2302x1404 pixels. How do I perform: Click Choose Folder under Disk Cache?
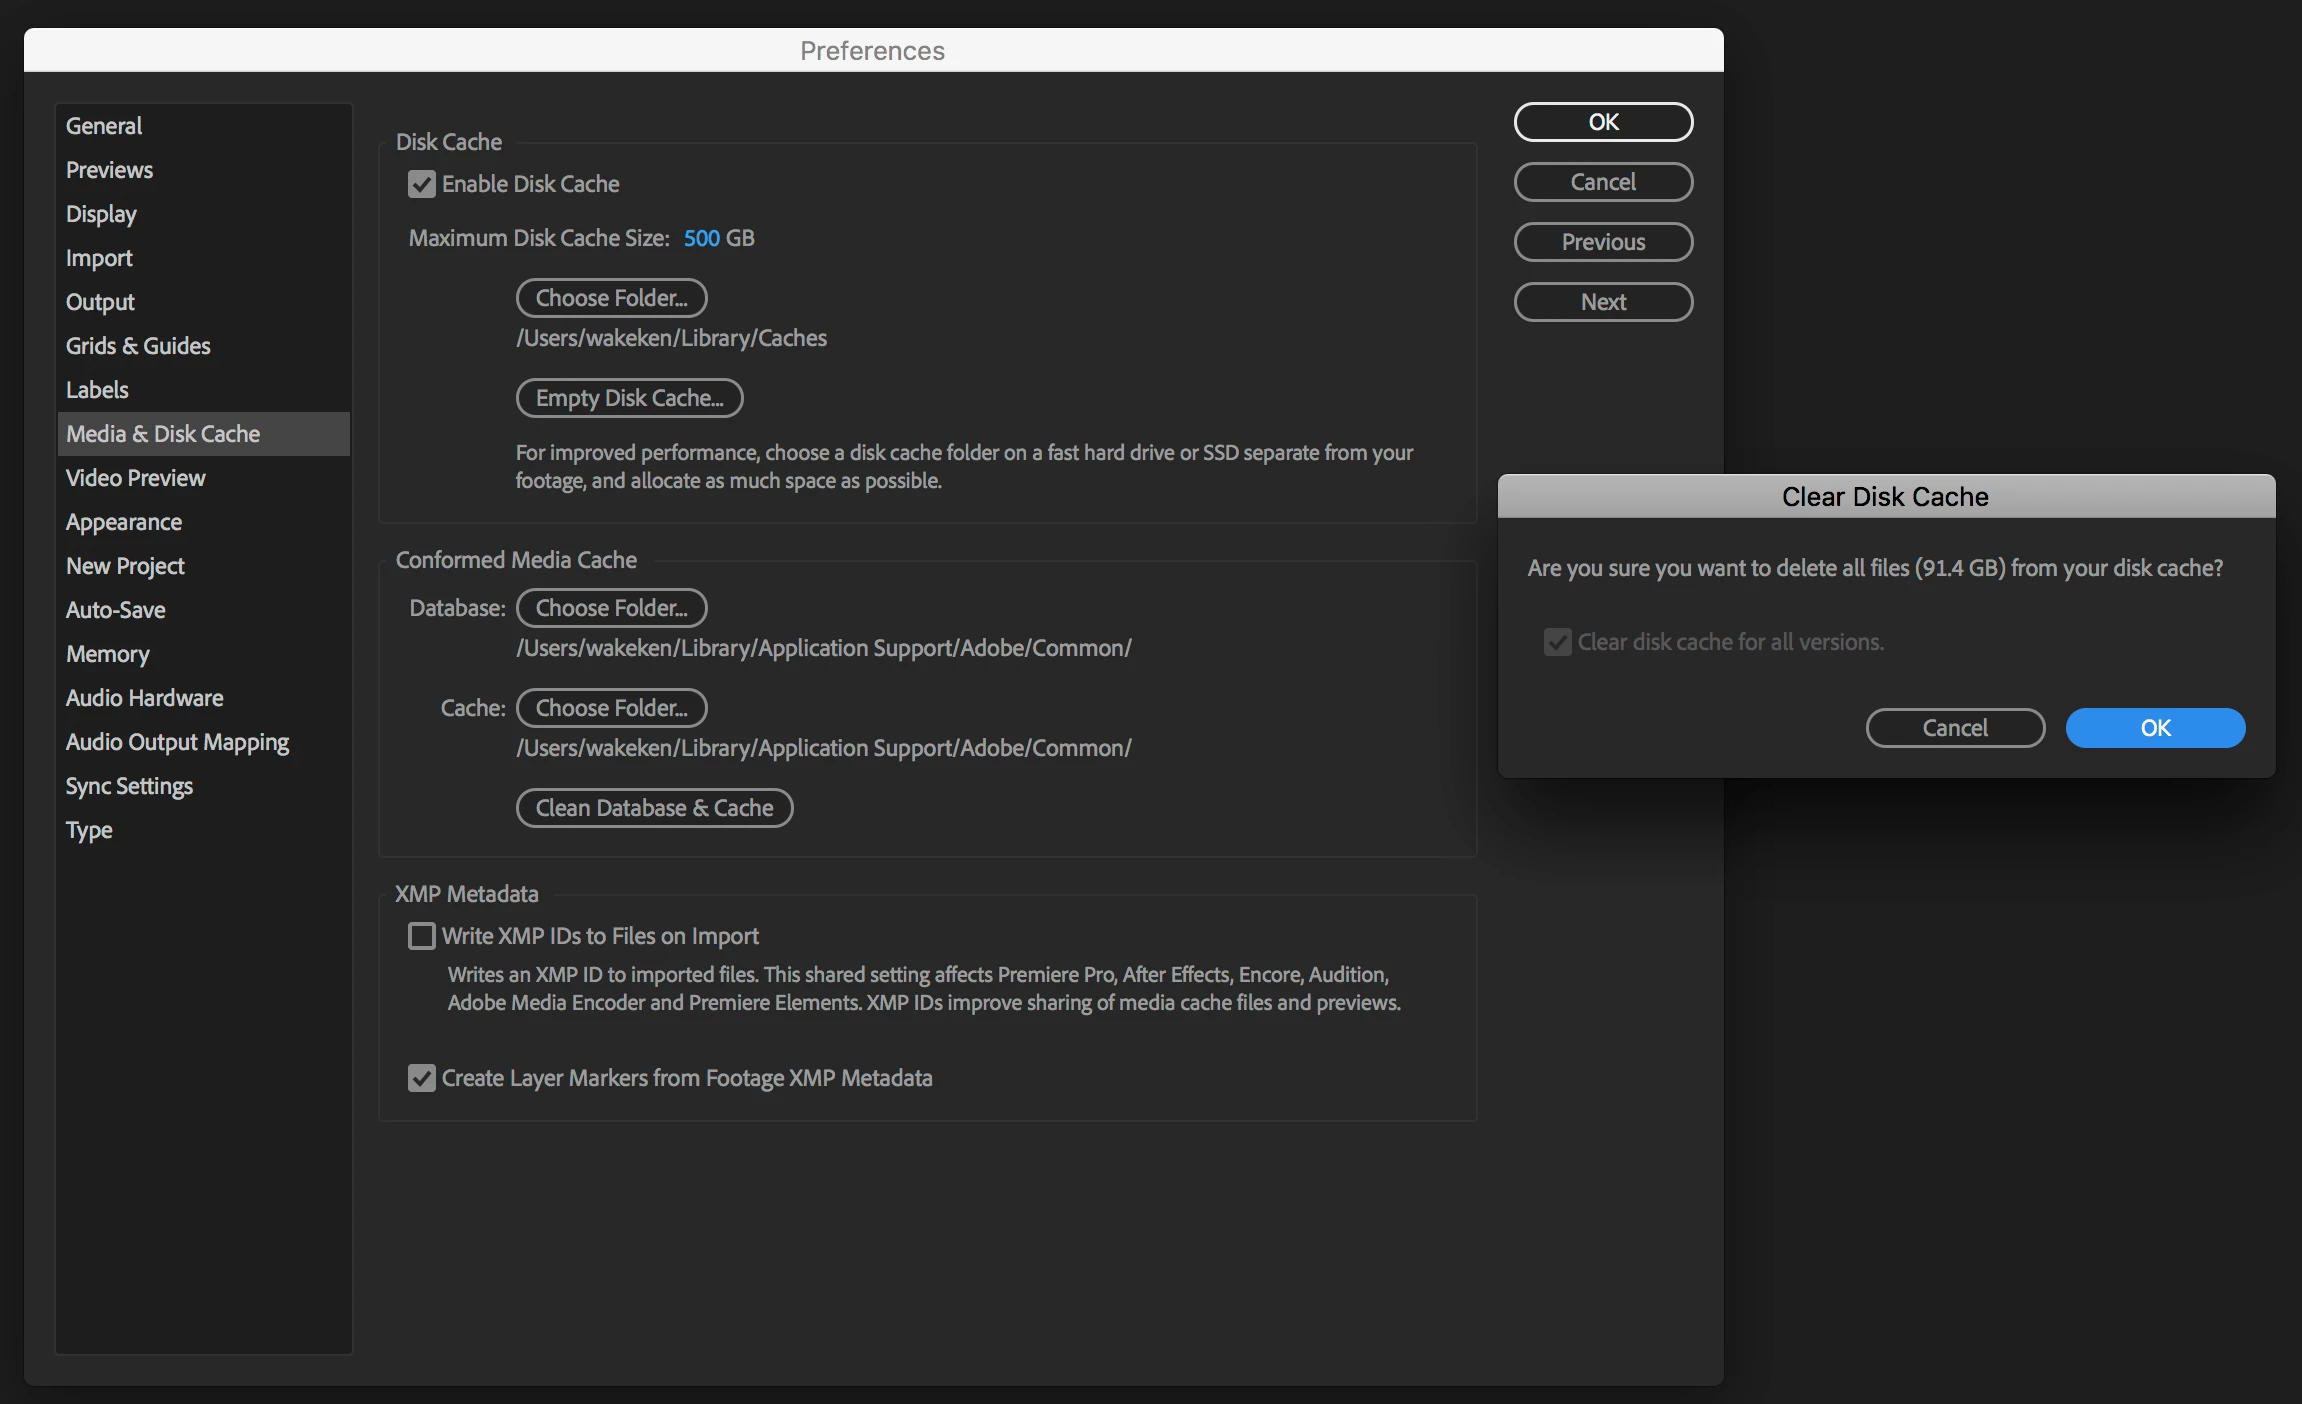click(x=611, y=298)
